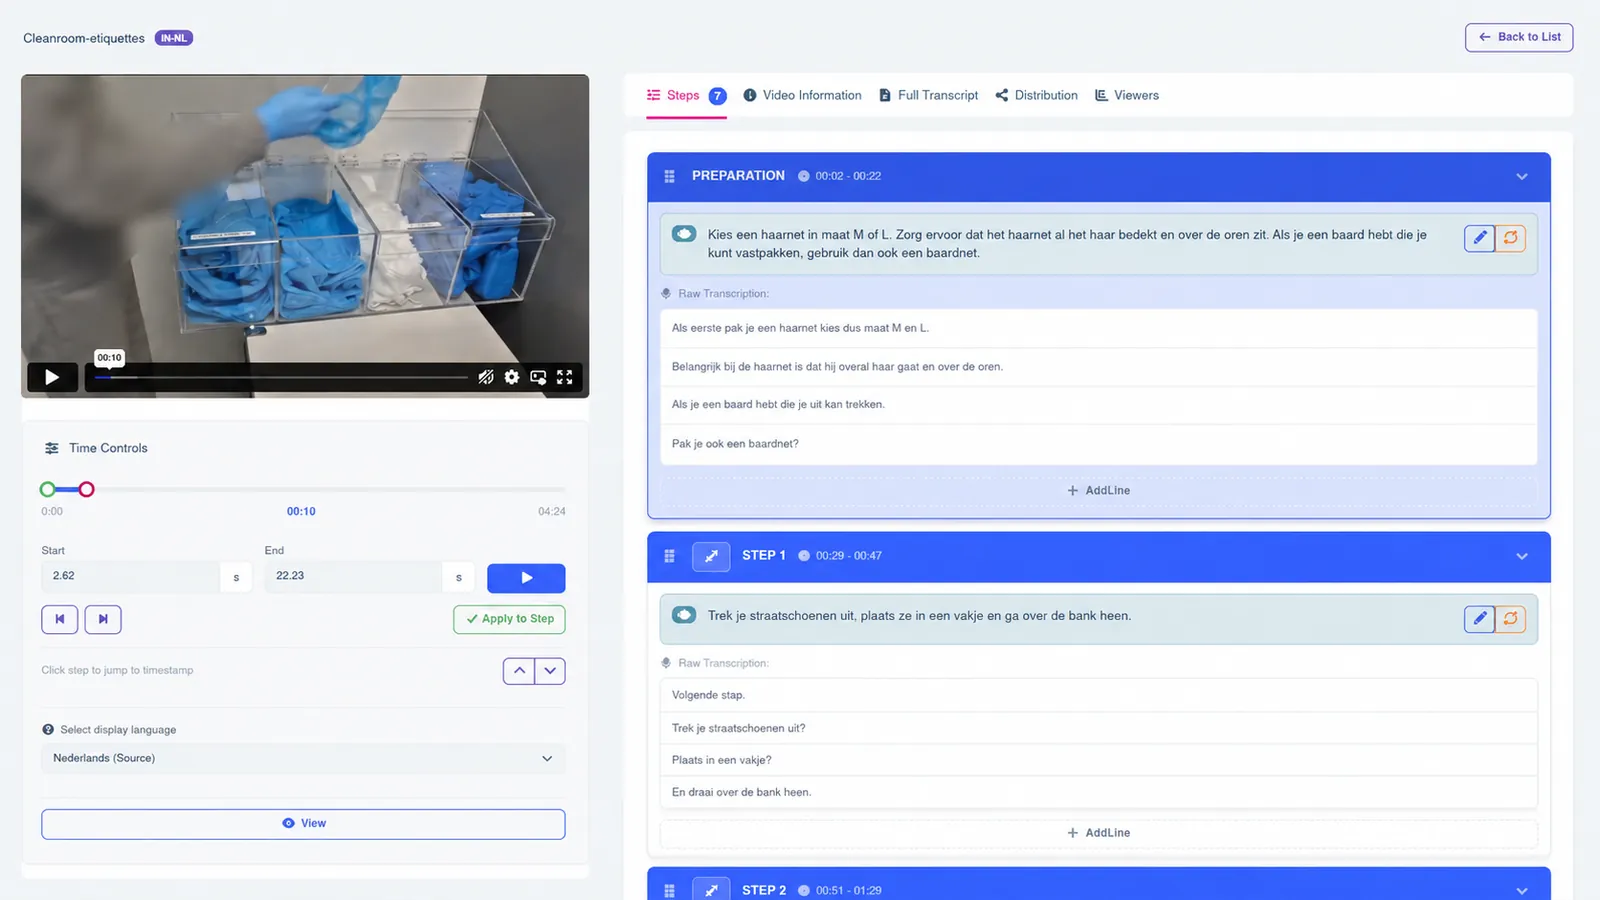Viewport: 1600px width, 900px height.
Task: Click the PREPARATION timestamp 00:02 - 00:22
Action: tap(848, 176)
